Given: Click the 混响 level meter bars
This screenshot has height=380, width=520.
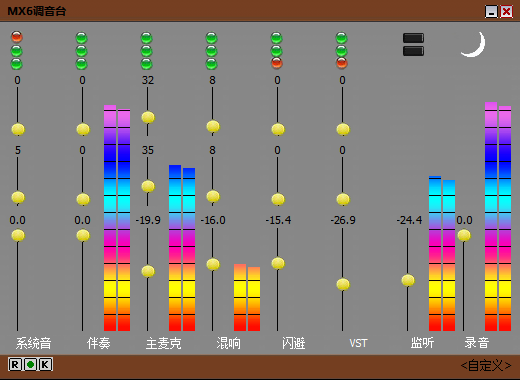Looking at the screenshot, I should coord(247,297).
